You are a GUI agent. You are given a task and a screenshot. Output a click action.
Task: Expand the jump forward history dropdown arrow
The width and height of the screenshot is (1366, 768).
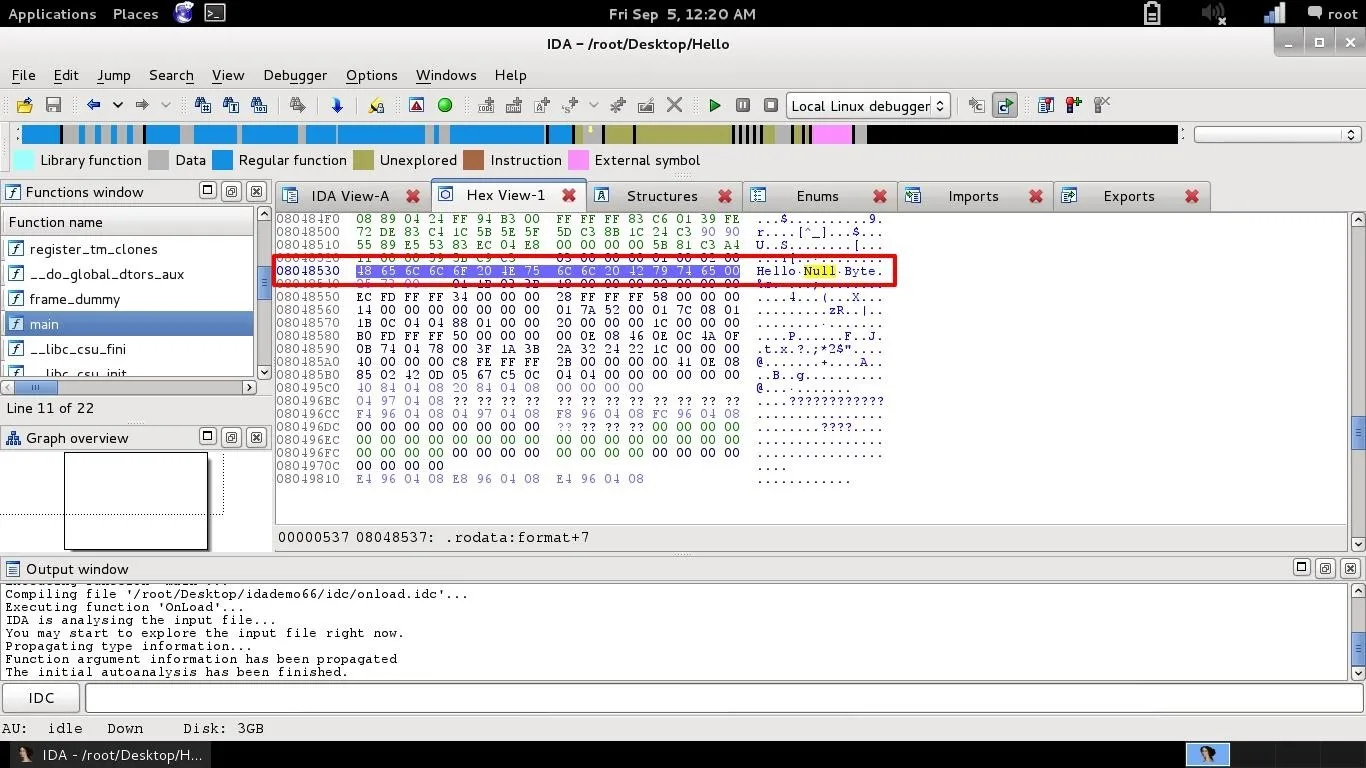[x=166, y=105]
